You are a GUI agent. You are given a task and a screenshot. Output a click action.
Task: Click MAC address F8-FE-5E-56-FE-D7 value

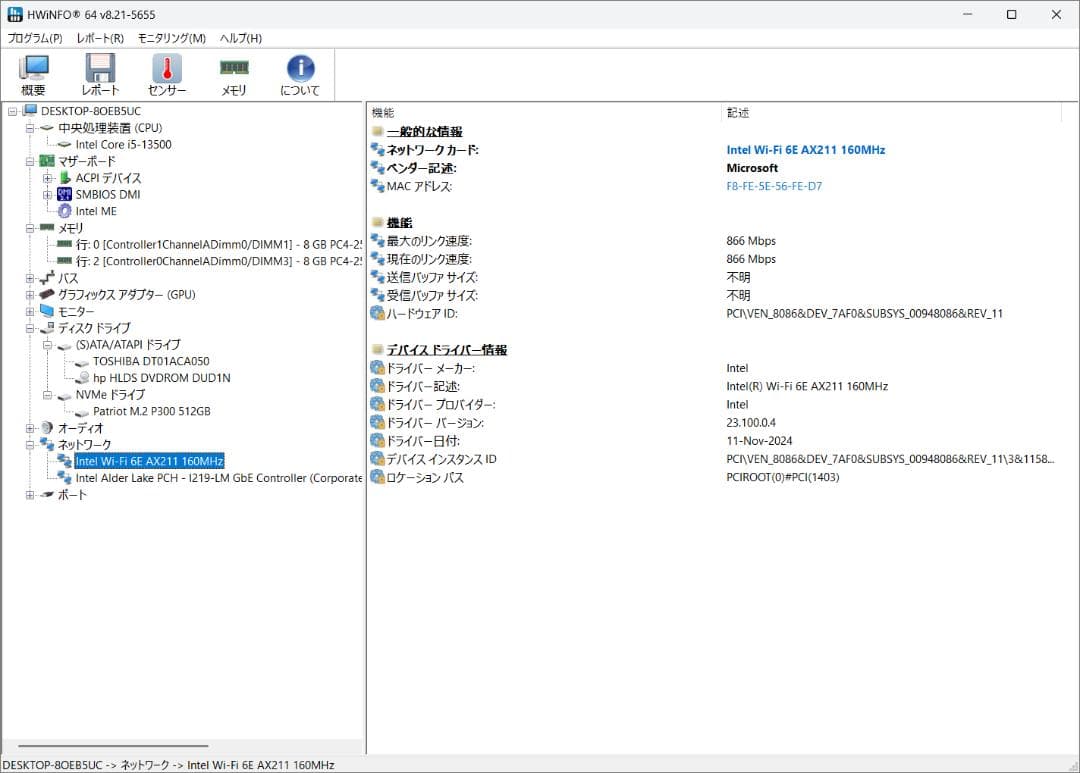coord(774,186)
